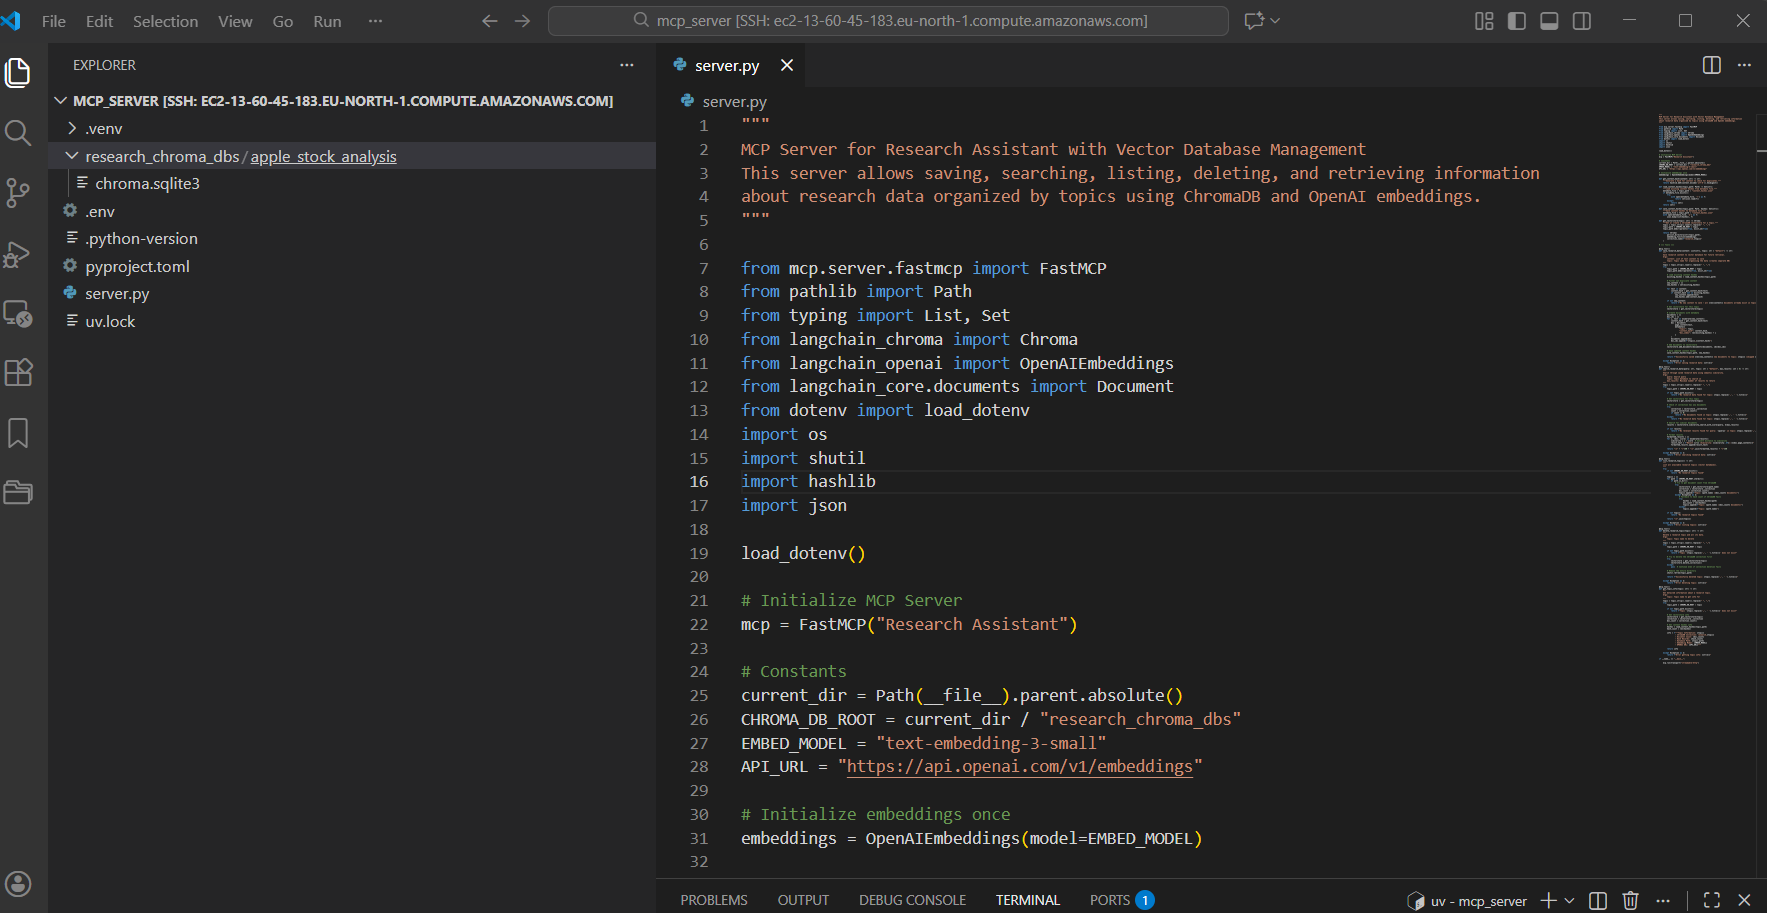Switch to the TERMINAL tab

pyautogui.click(x=1027, y=900)
